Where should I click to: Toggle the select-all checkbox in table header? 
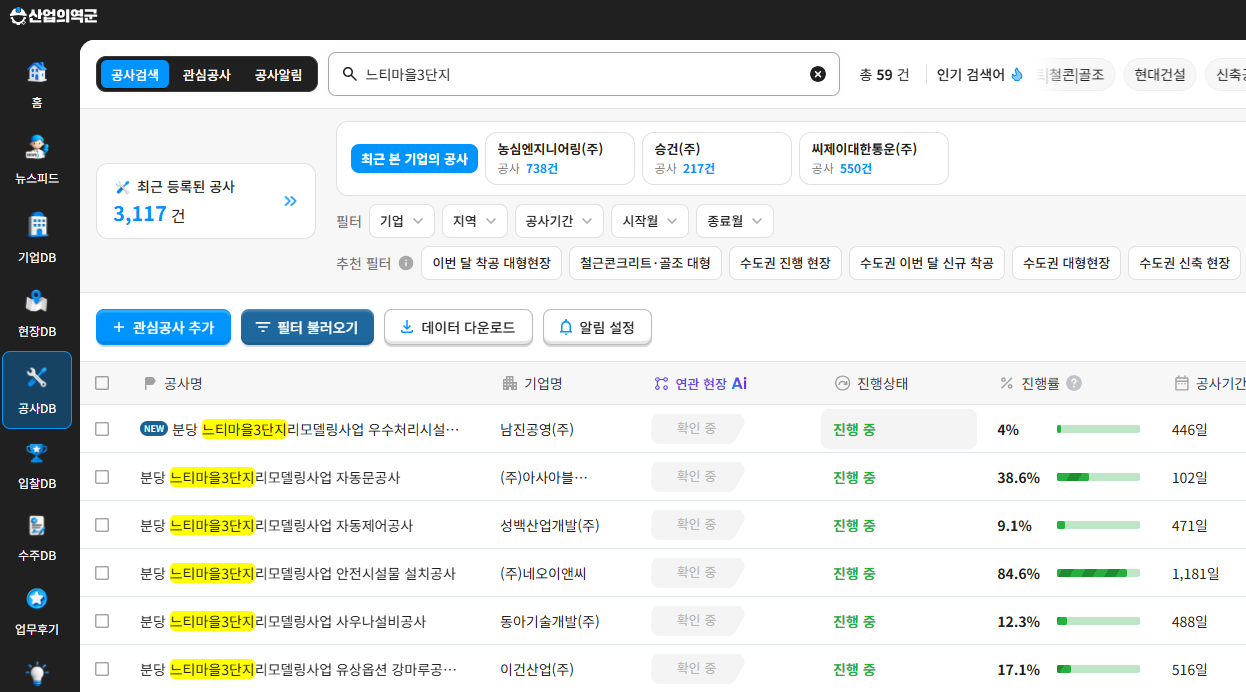pos(102,383)
